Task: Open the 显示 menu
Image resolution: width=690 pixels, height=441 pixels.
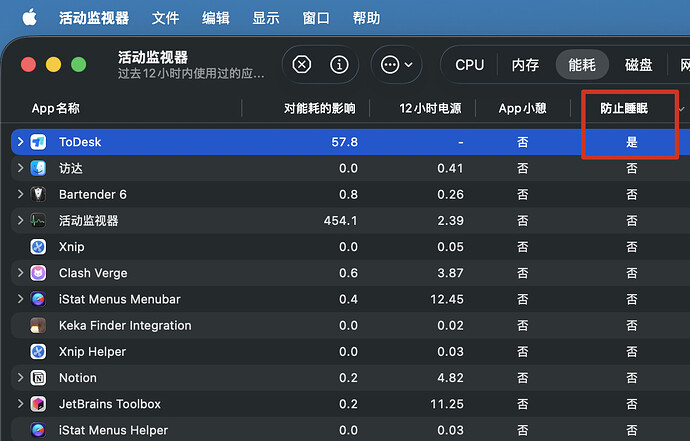Action: [x=266, y=18]
